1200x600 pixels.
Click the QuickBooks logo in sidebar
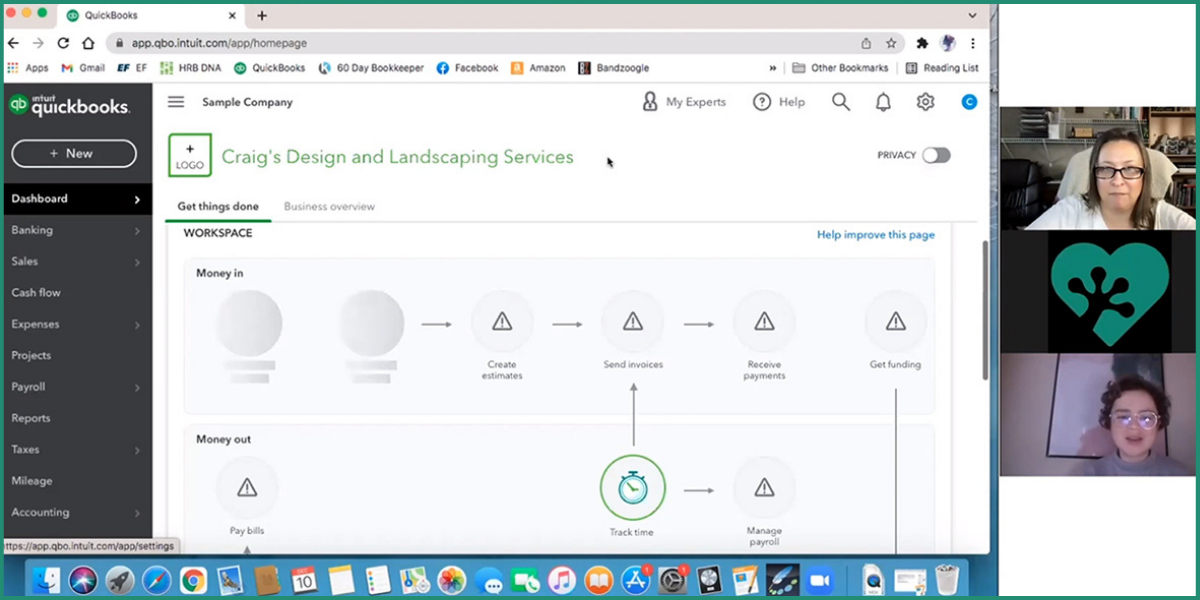pos(69,106)
